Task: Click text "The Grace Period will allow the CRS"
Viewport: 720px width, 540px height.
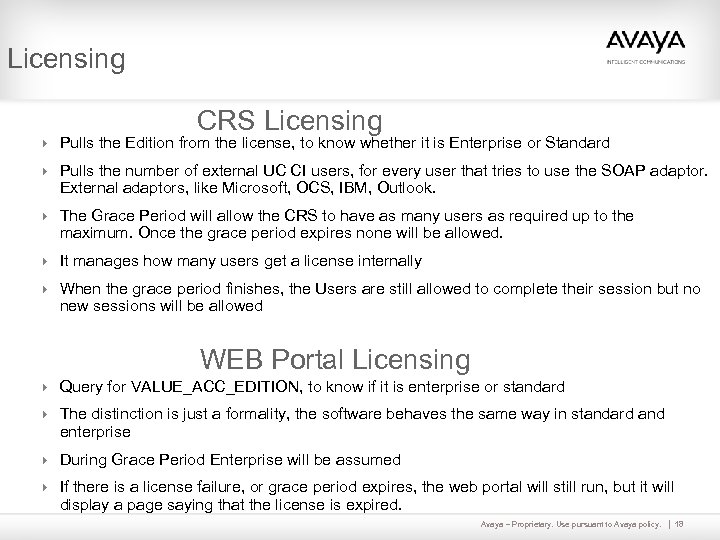Action: point(188,215)
